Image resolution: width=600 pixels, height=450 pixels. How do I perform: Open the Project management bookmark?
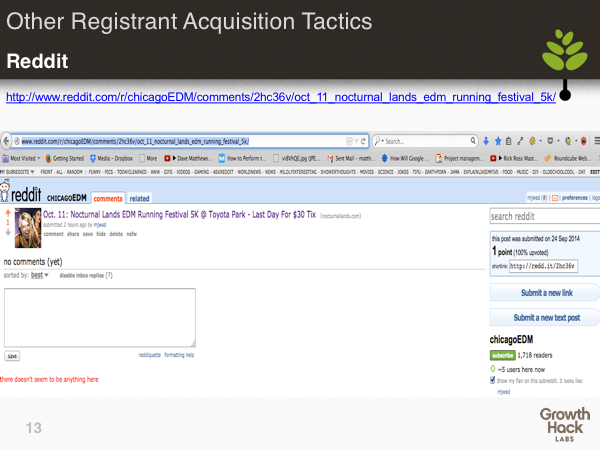(460, 158)
